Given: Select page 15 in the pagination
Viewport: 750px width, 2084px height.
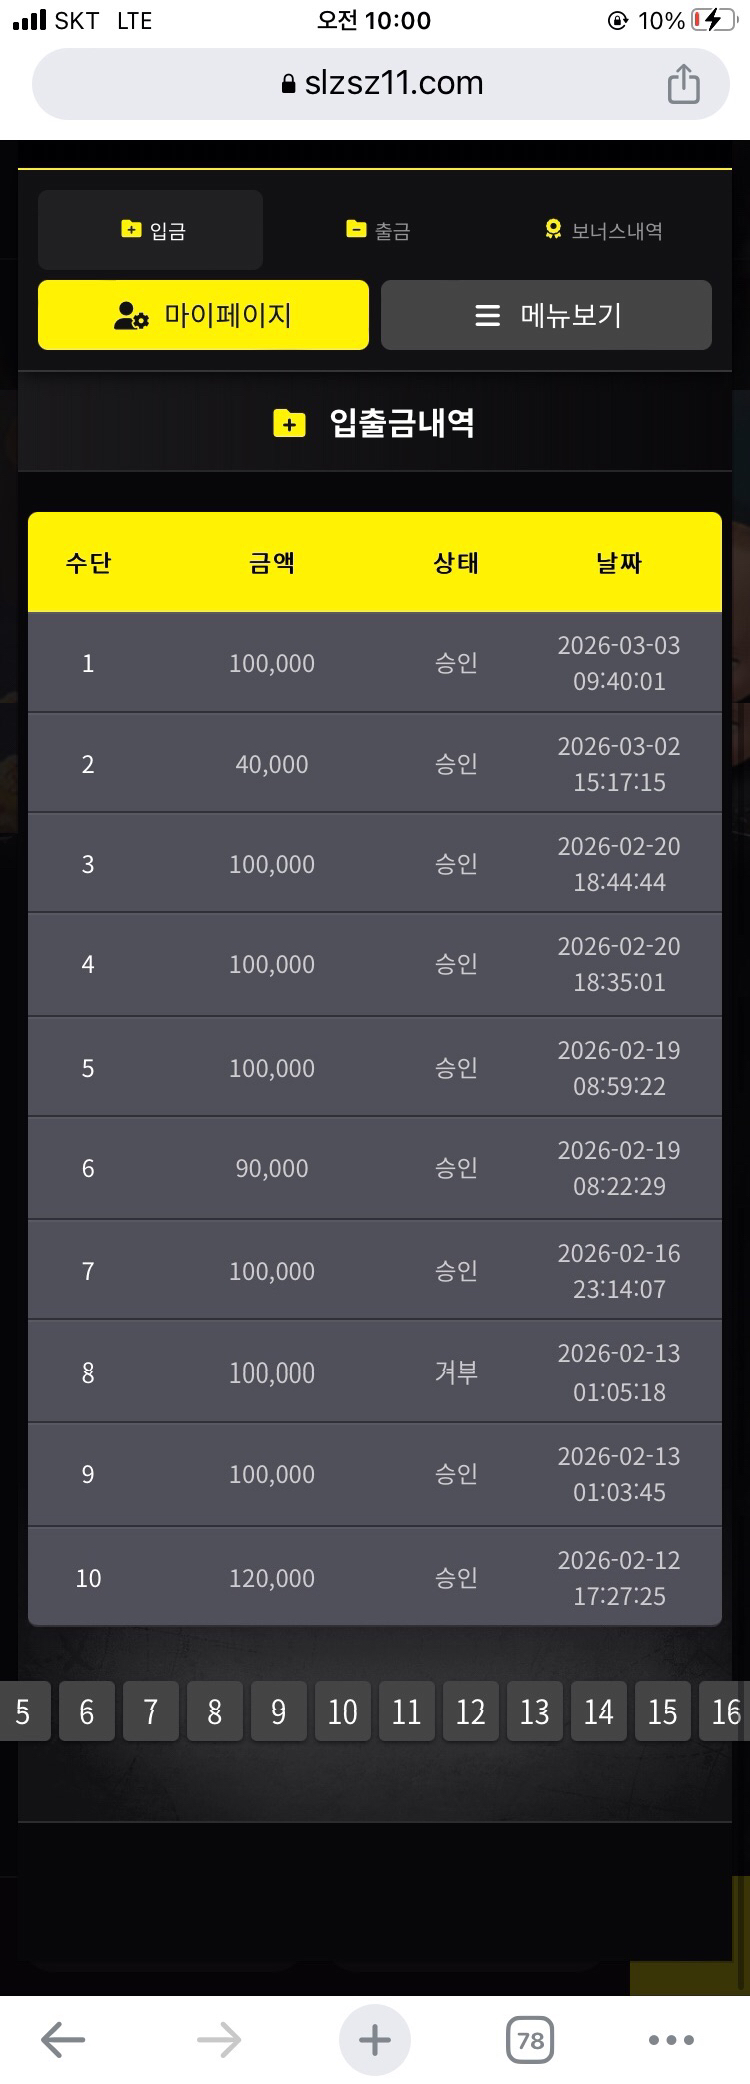Looking at the screenshot, I should coord(663,1712).
